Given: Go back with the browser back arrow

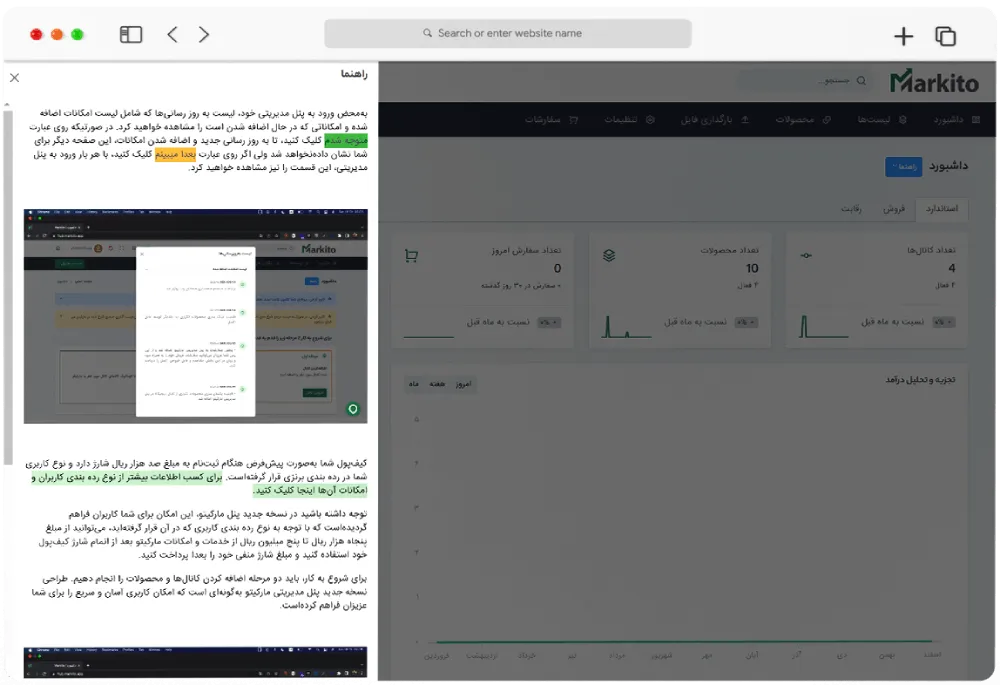Looking at the screenshot, I should pos(172,34).
